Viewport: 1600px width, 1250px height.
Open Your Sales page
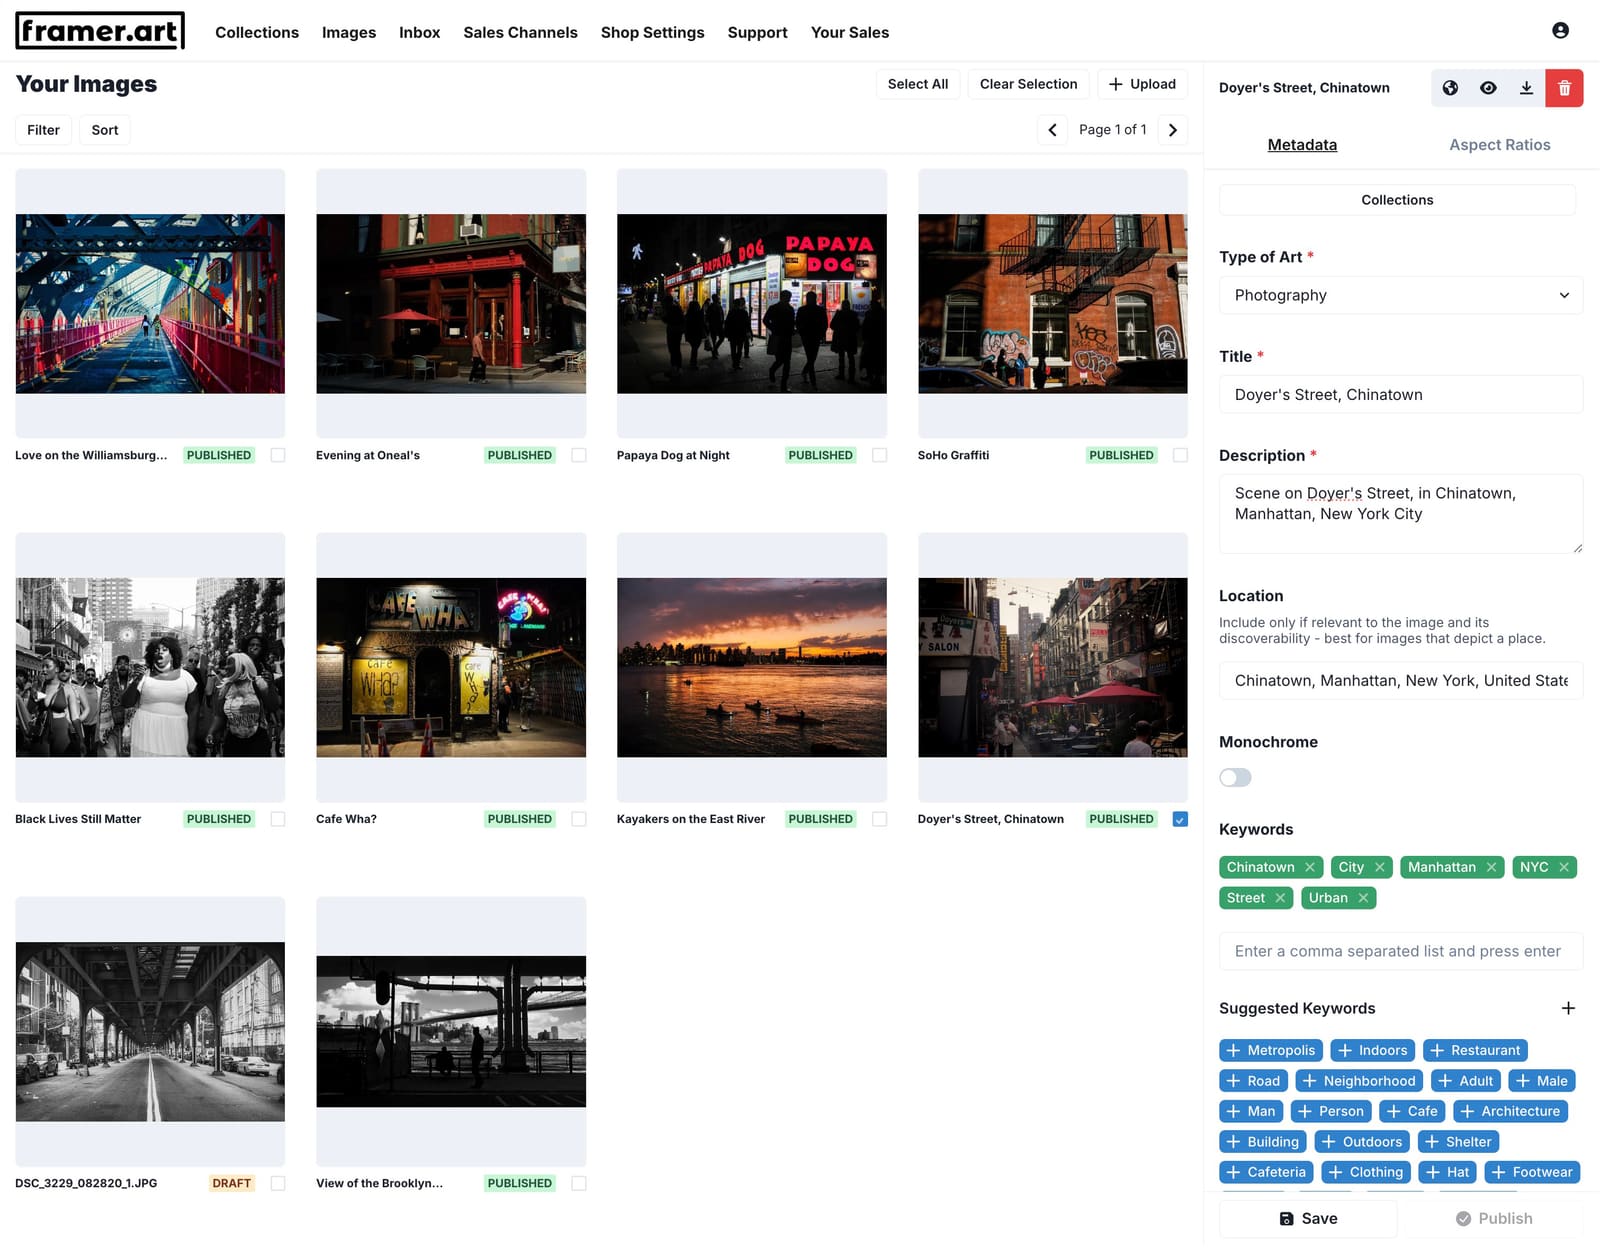(850, 32)
